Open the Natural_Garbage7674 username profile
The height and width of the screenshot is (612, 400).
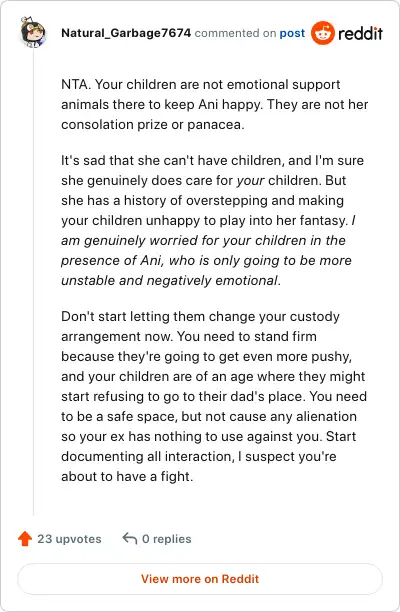point(126,33)
